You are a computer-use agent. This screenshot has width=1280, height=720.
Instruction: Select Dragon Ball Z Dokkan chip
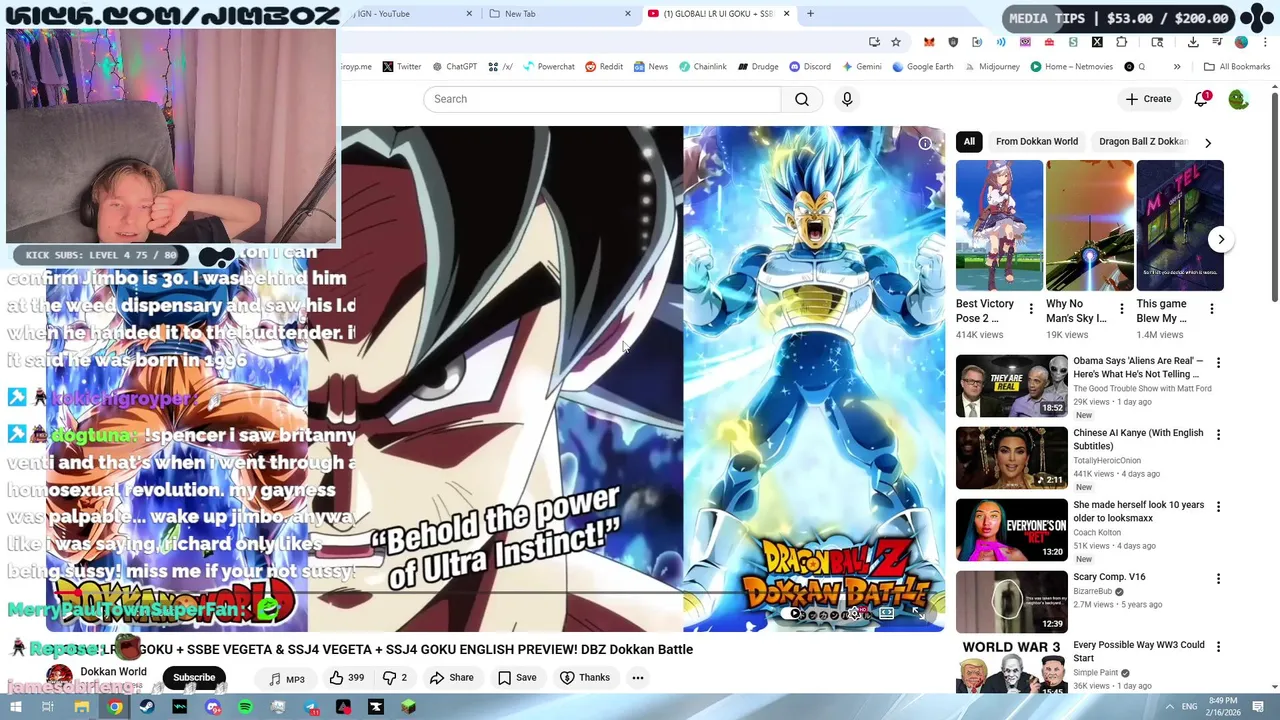[x=1142, y=142]
